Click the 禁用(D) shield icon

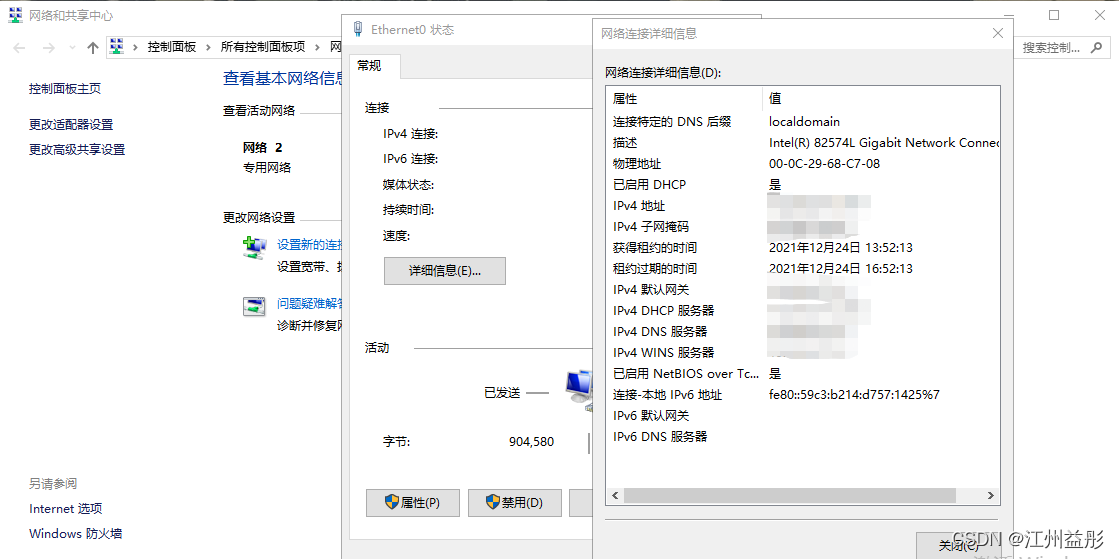(x=492, y=503)
